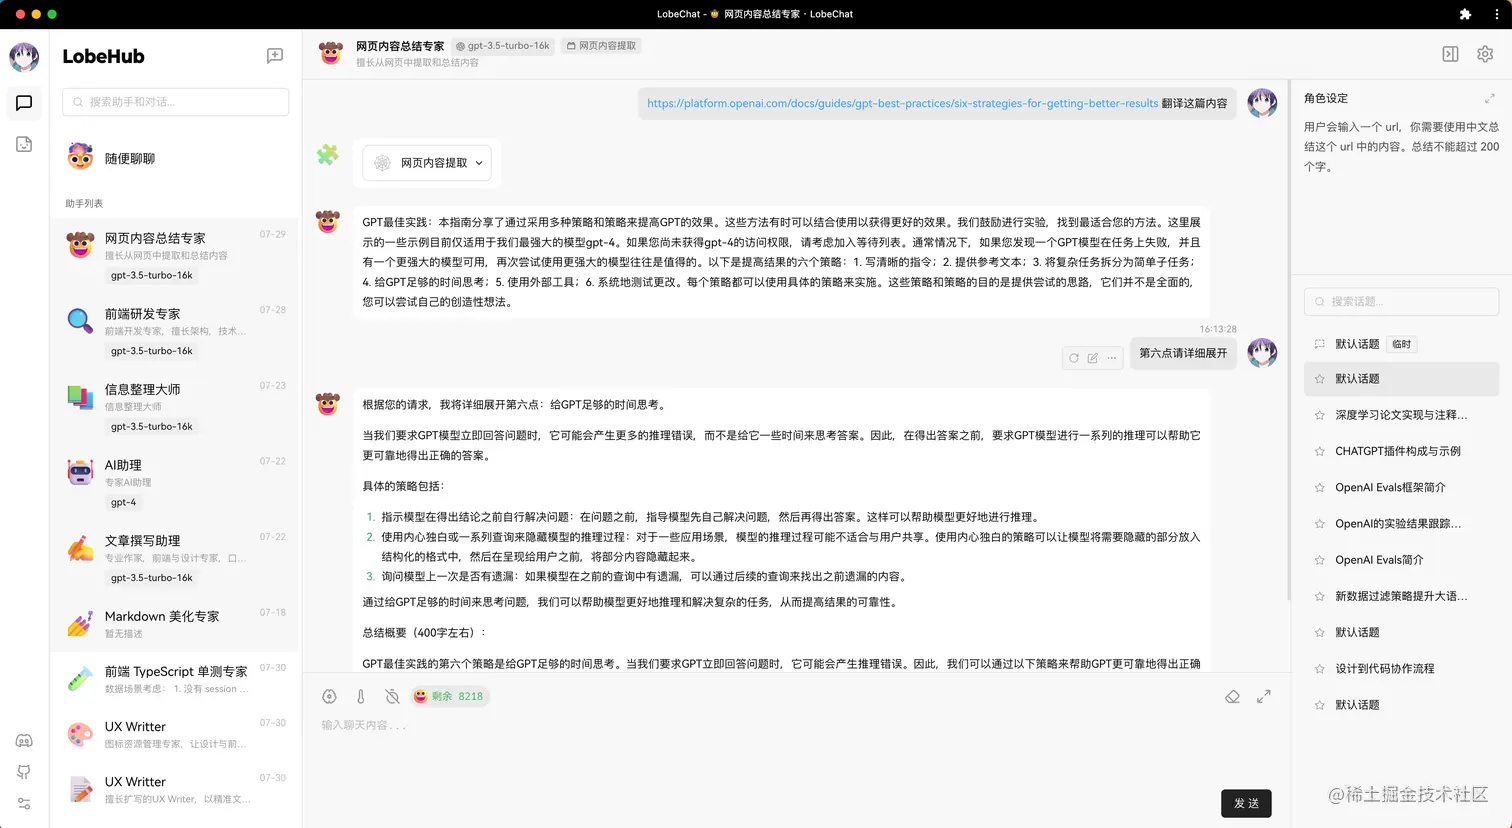Select the 信息整理大师 assistant
1512x828 pixels.
175,407
